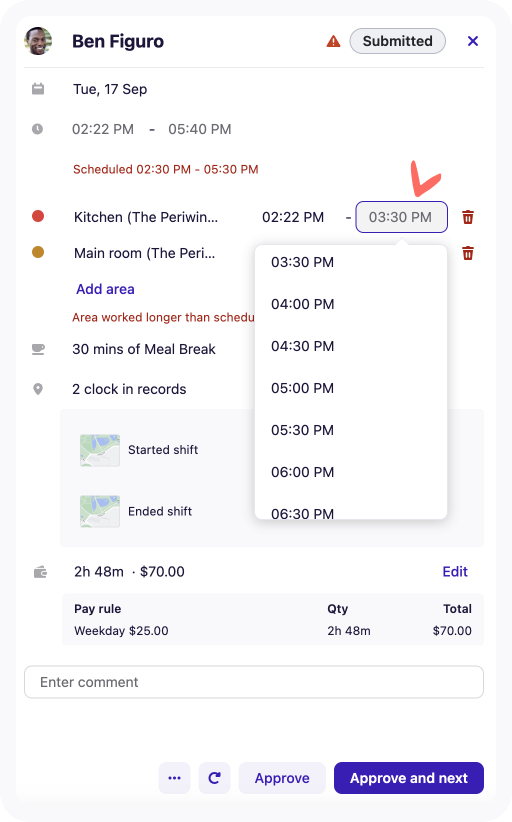Click the location pin clock-in icon
Screen dimensions: 512x822
click(38, 389)
